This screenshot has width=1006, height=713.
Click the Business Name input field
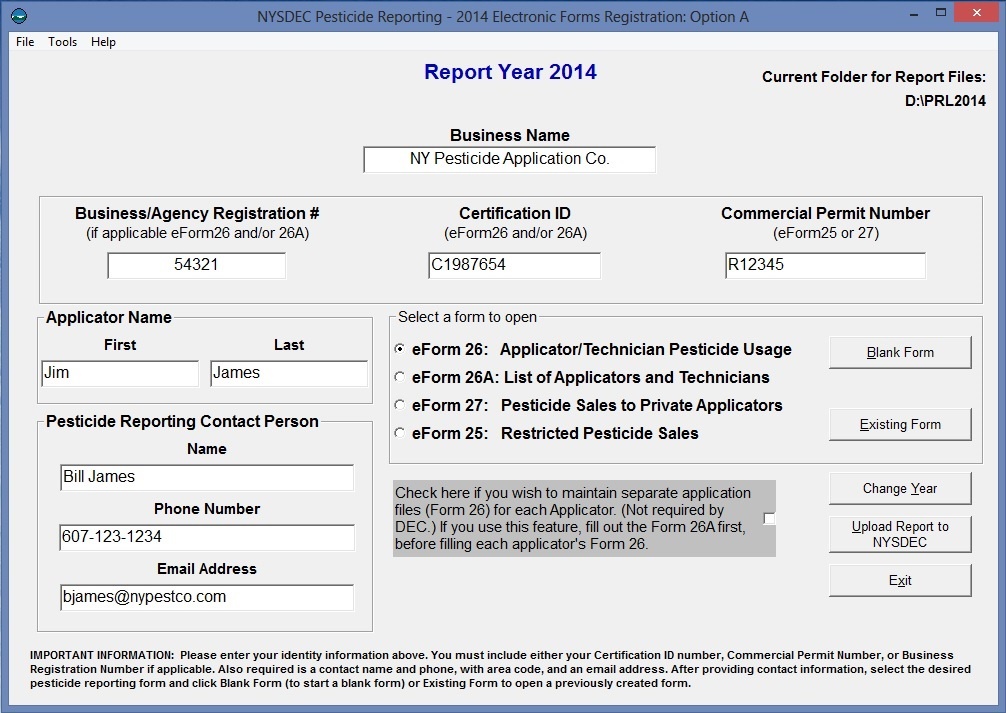[509, 159]
